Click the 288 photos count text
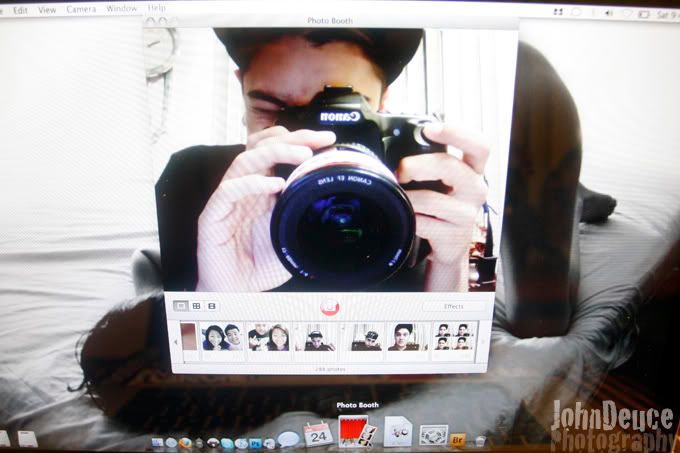The height and width of the screenshot is (453, 680). [330, 369]
